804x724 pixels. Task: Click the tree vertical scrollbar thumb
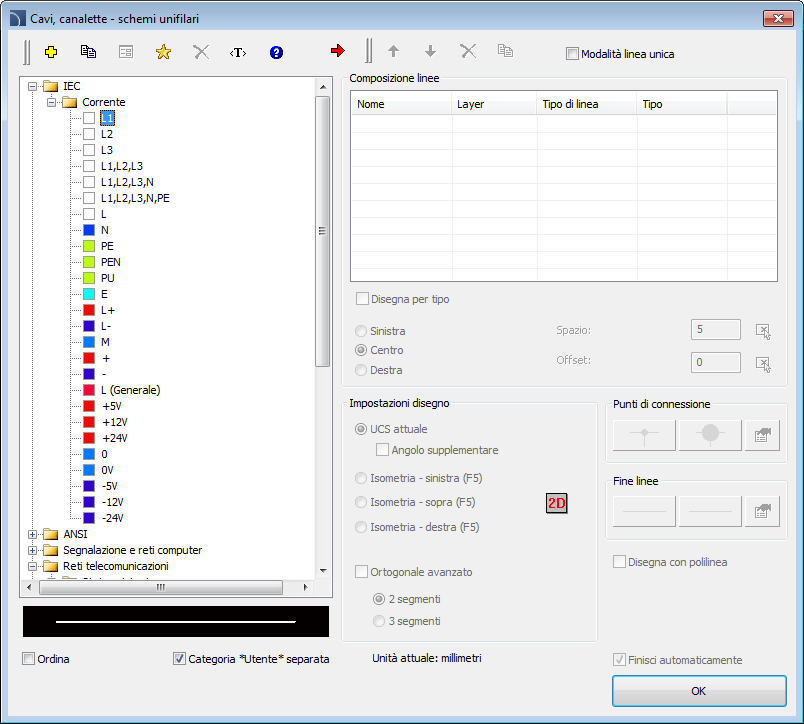pyautogui.click(x=323, y=231)
